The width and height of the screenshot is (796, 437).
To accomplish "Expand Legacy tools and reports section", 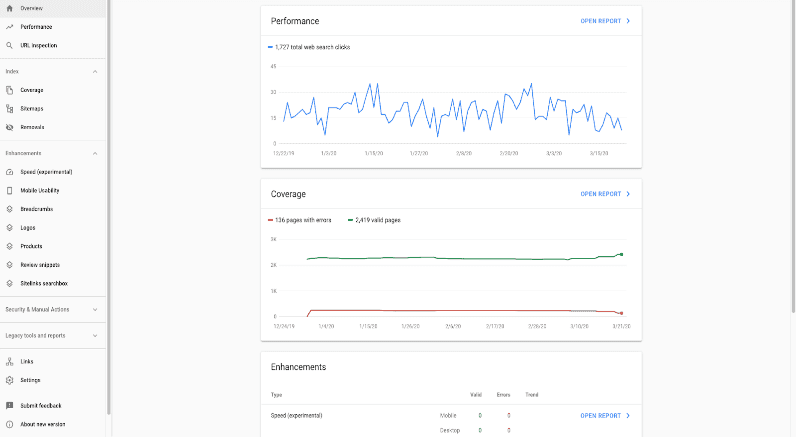I will click(x=95, y=336).
